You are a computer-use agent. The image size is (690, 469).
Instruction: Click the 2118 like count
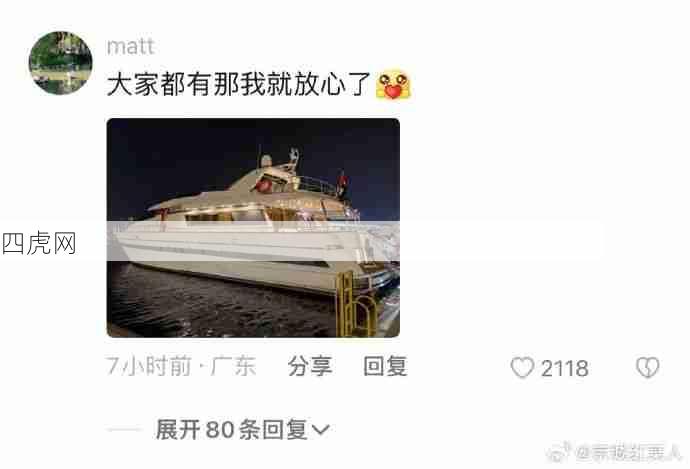click(565, 369)
